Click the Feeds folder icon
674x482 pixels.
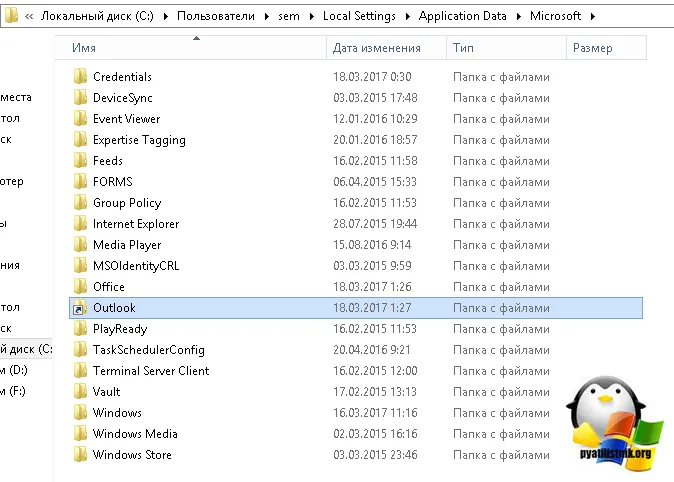[80, 161]
